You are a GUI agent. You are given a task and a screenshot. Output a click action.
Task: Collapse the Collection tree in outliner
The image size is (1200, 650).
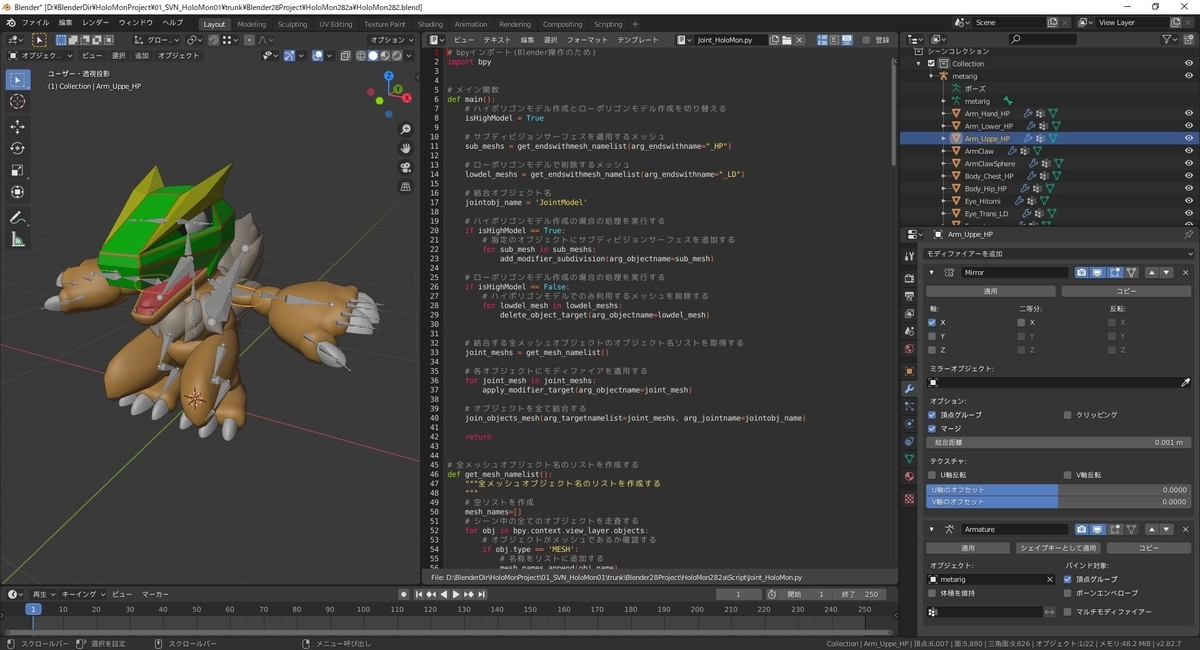pyautogui.click(x=920, y=63)
